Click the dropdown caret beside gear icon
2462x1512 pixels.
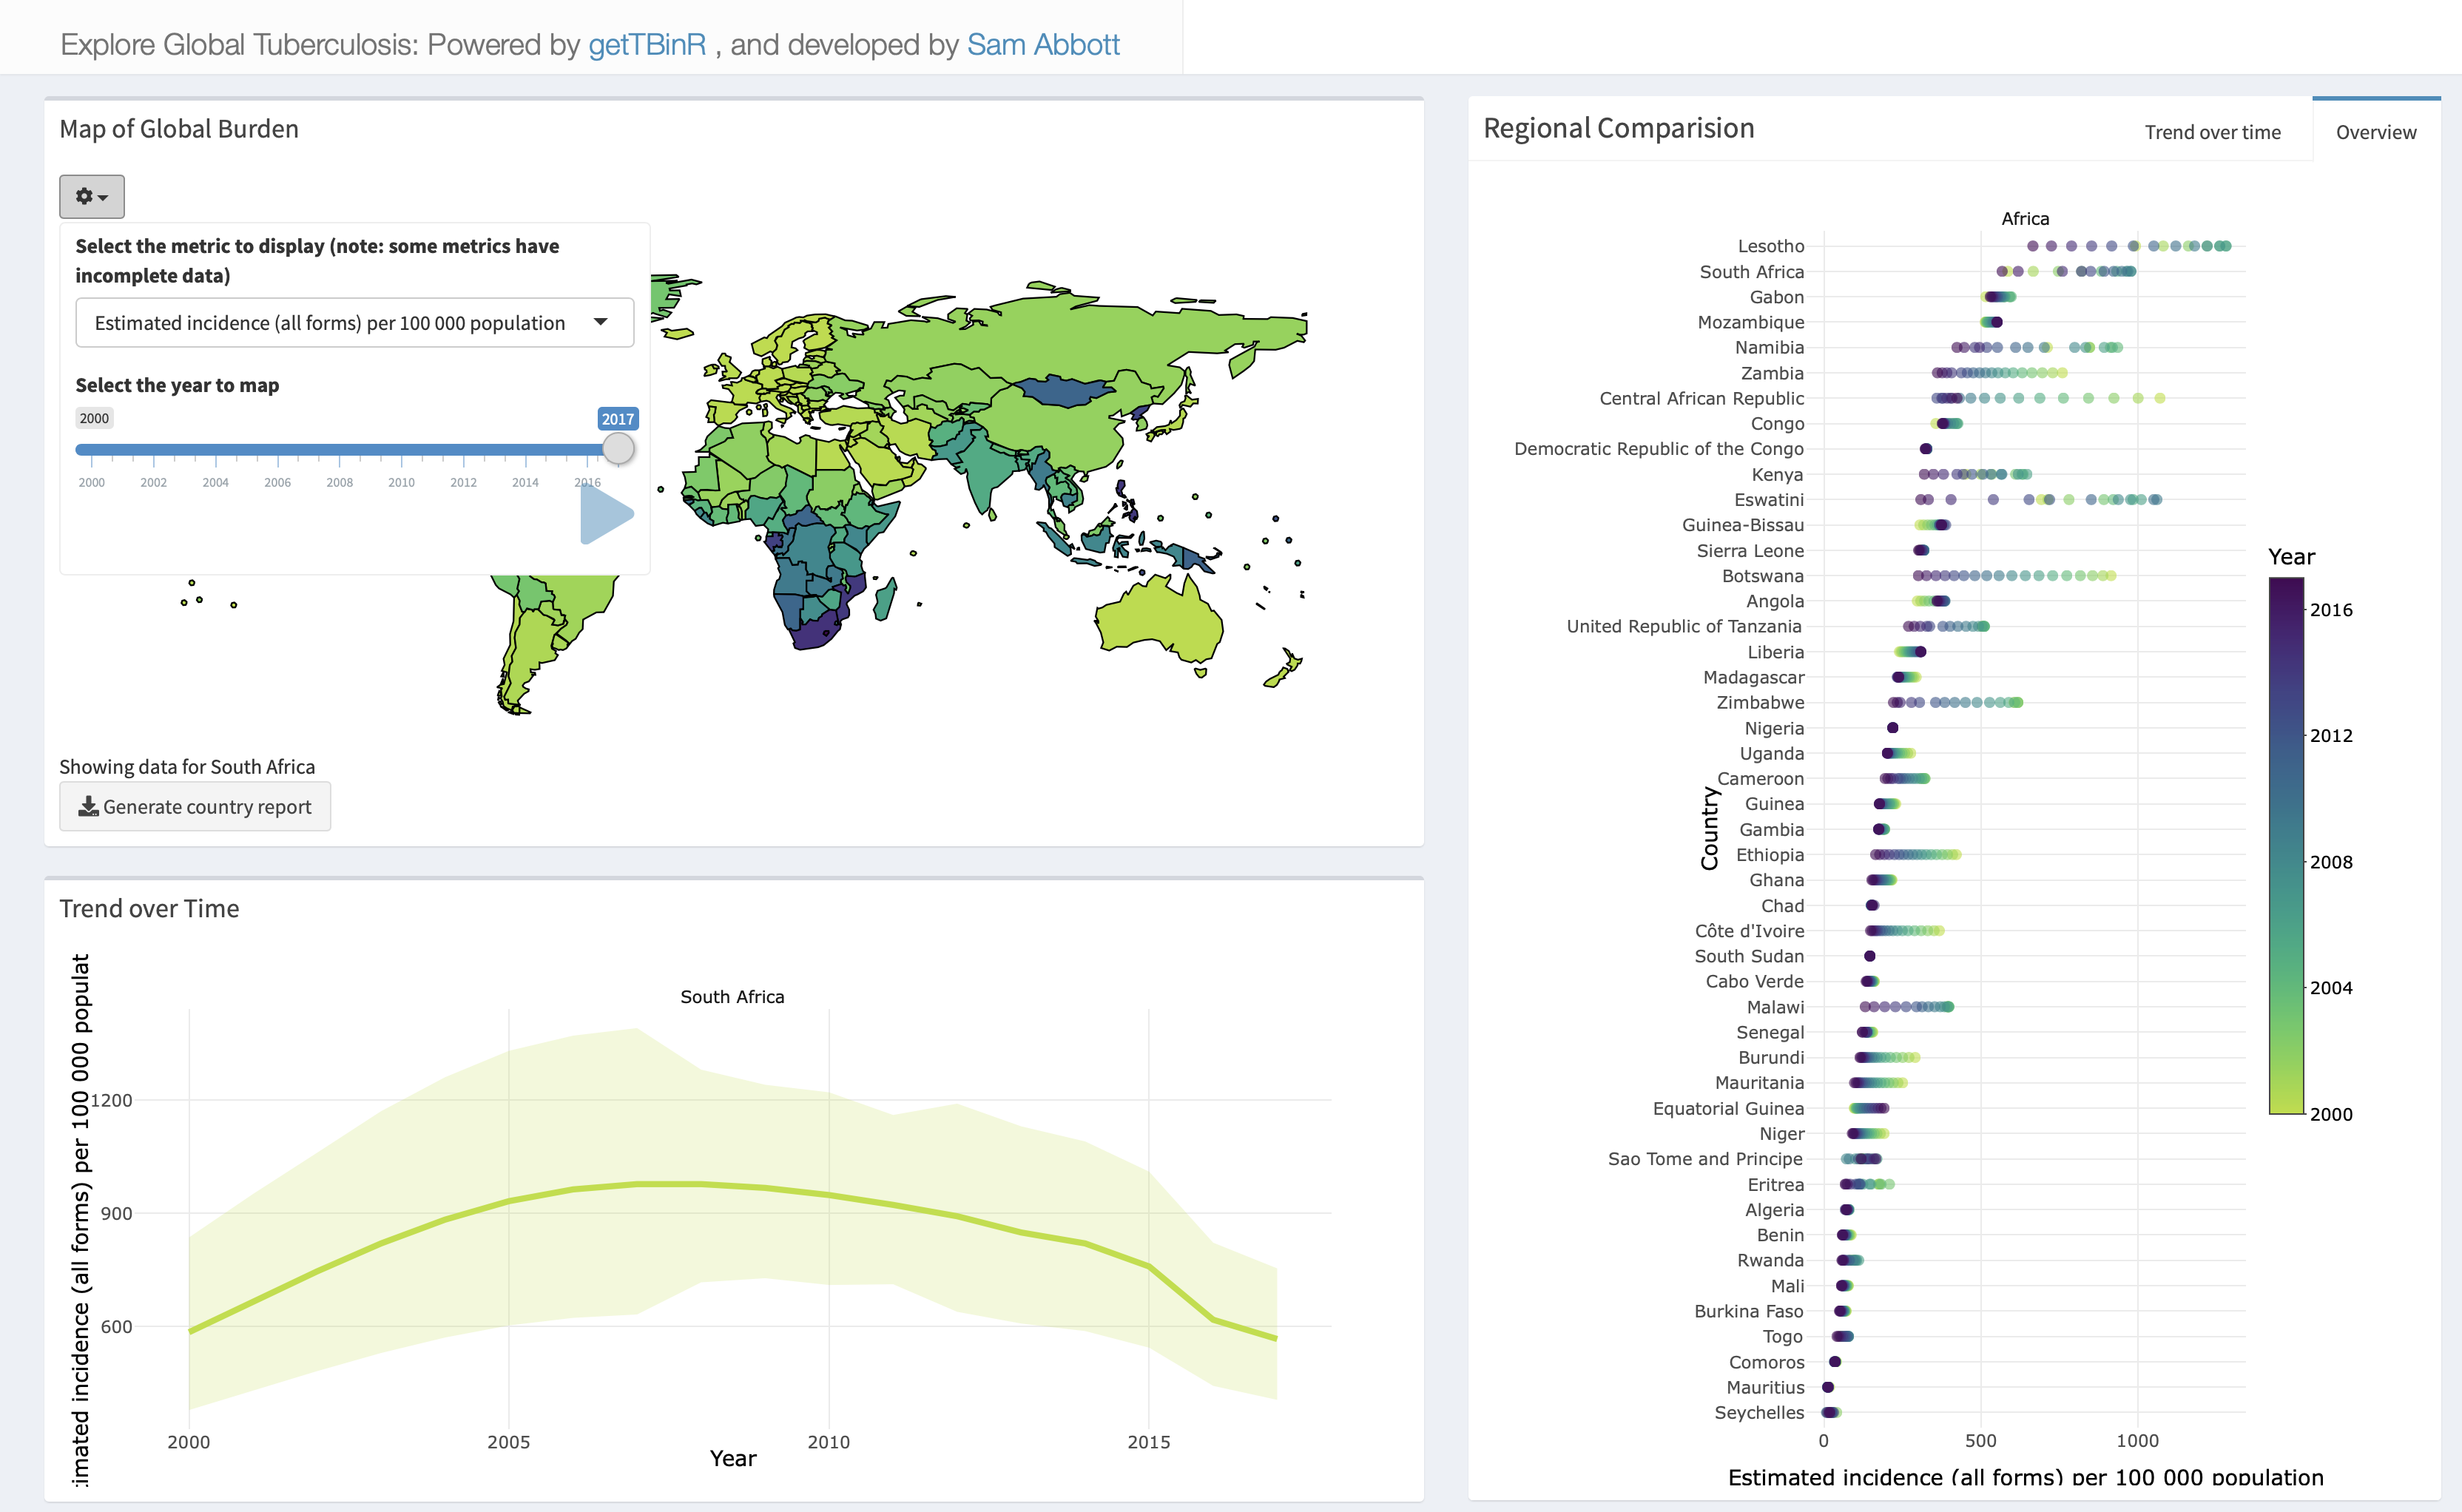(103, 198)
